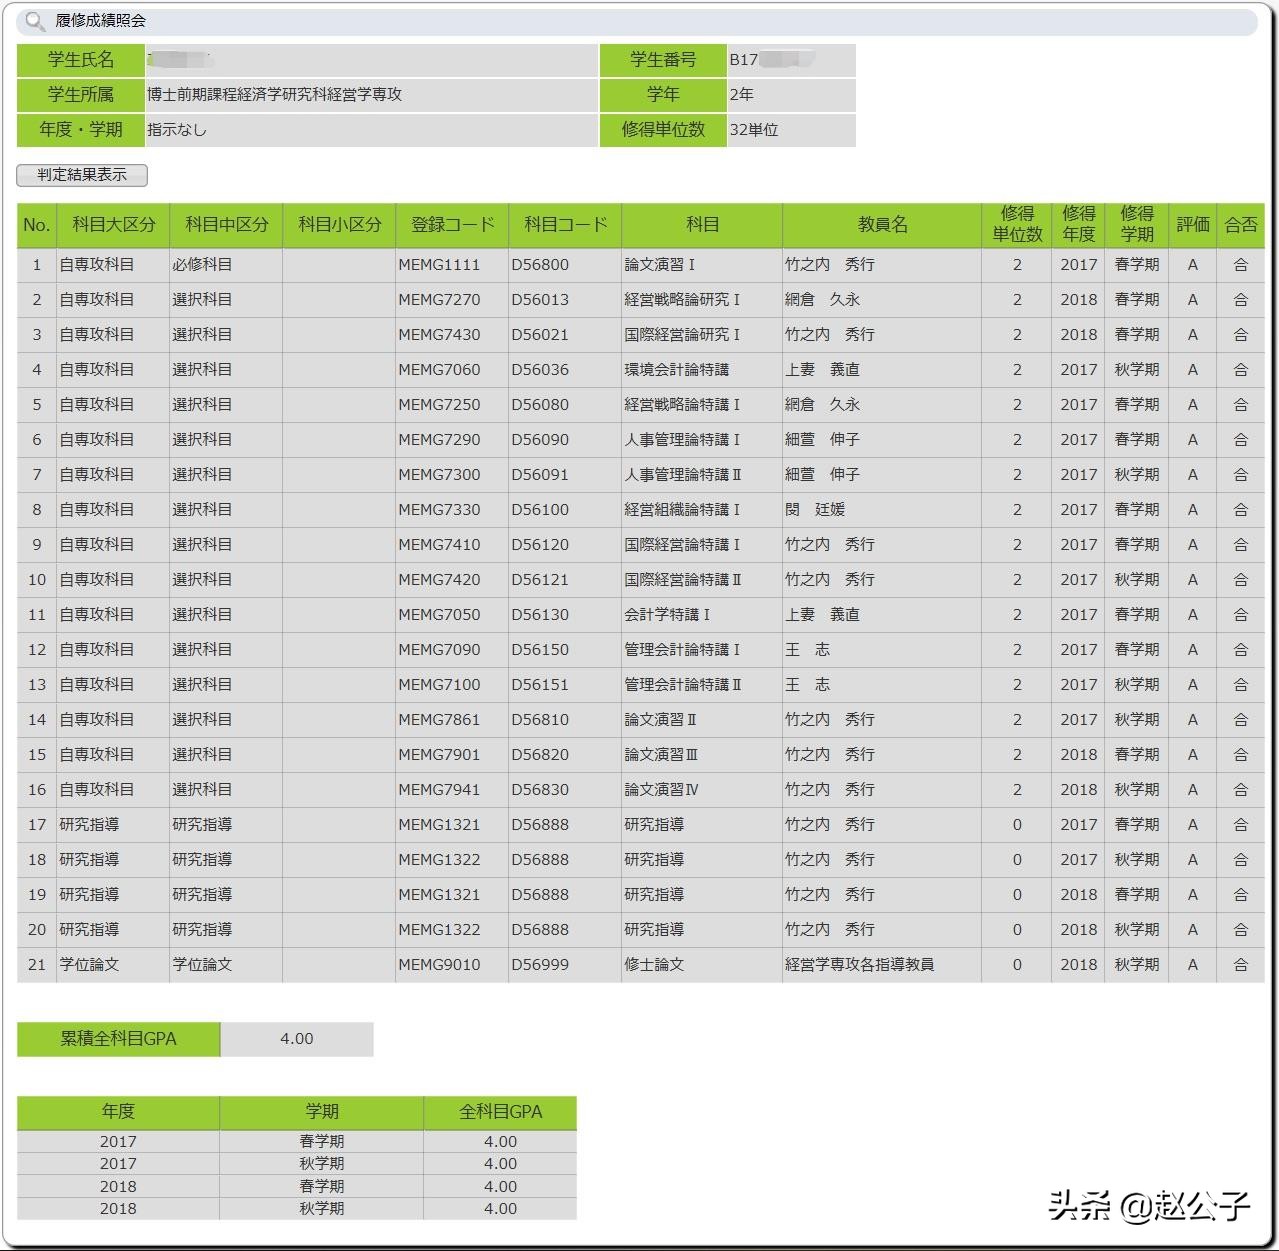Select course 国際経営論研究Ⅰ
This screenshot has height=1251, width=1279.
[x=682, y=335]
